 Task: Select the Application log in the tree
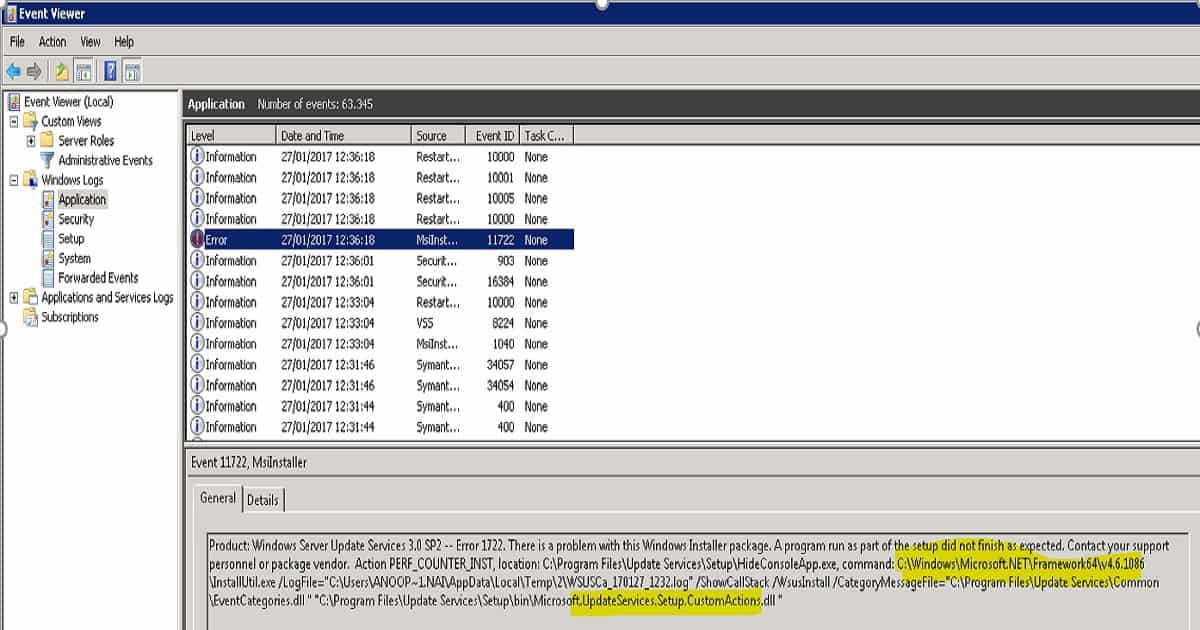pyautogui.click(x=82, y=200)
